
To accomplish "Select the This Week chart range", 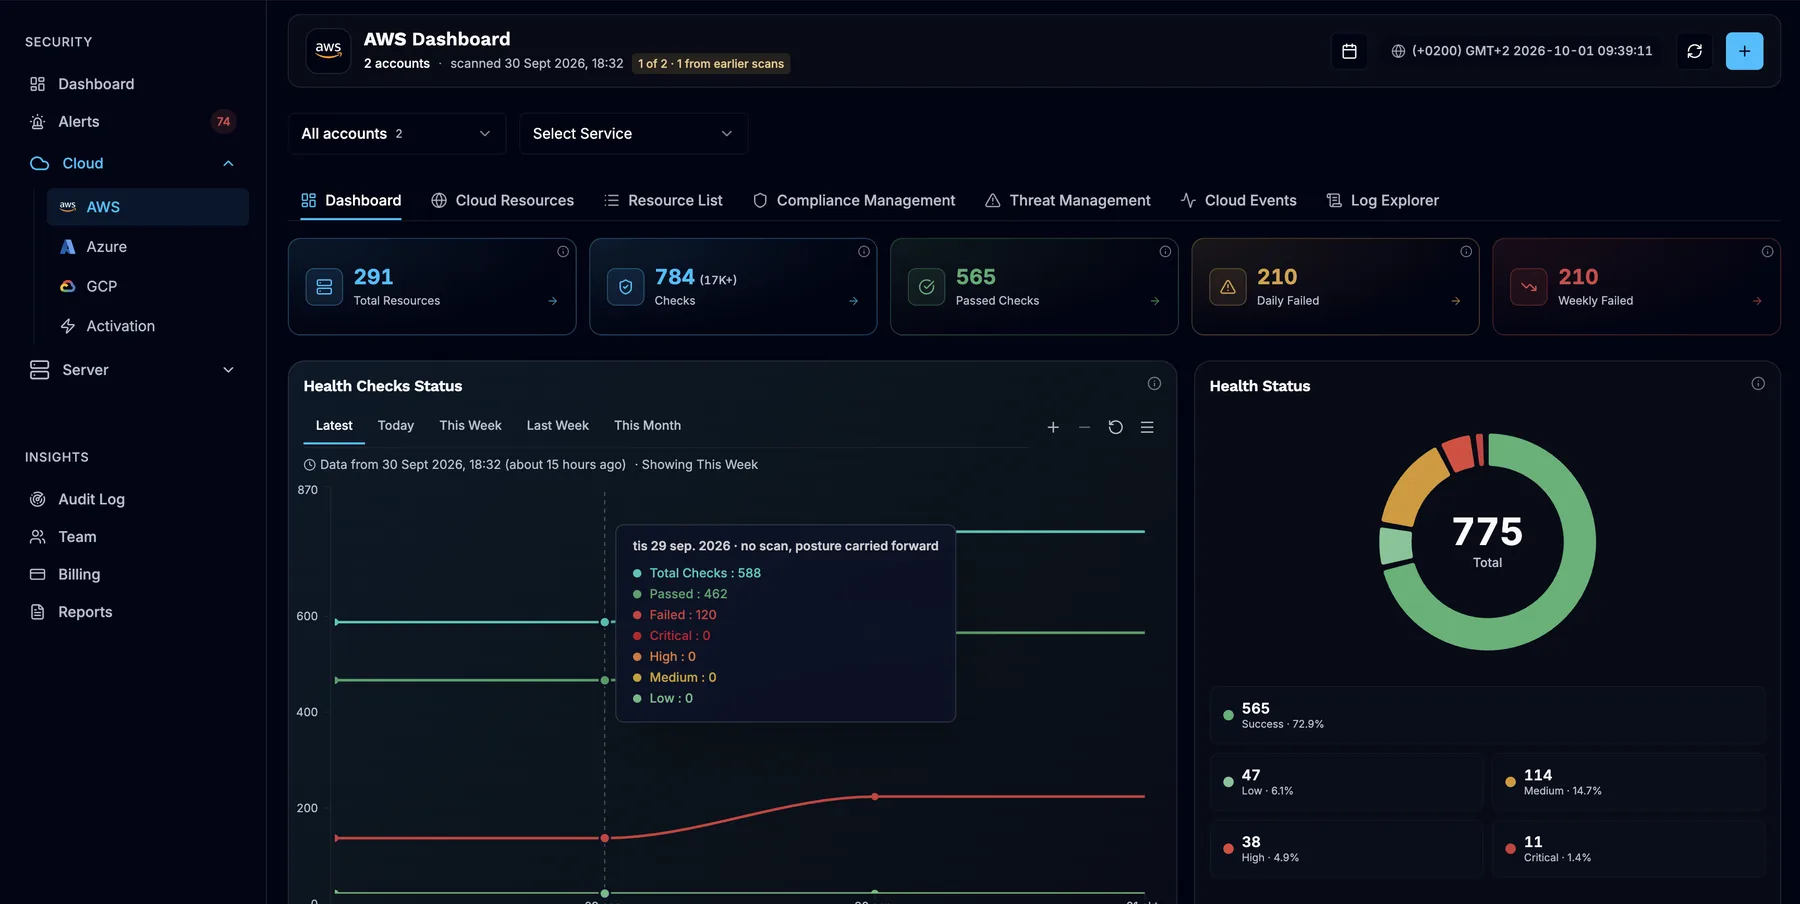I will [x=470, y=426].
